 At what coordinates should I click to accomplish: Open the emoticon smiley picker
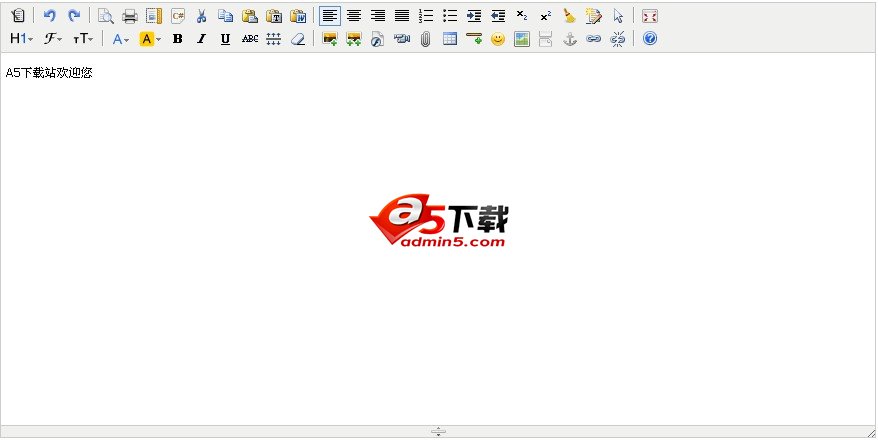coord(498,39)
